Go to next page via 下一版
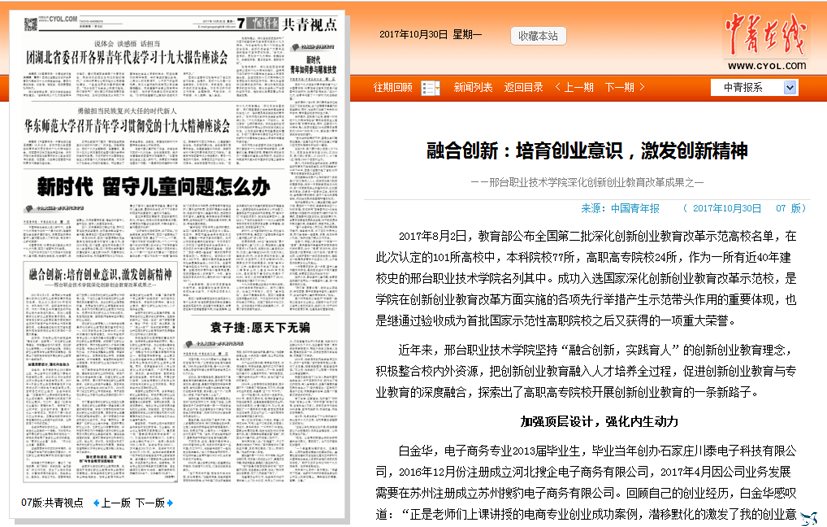The width and height of the screenshot is (827, 527). pyautogui.click(x=150, y=503)
